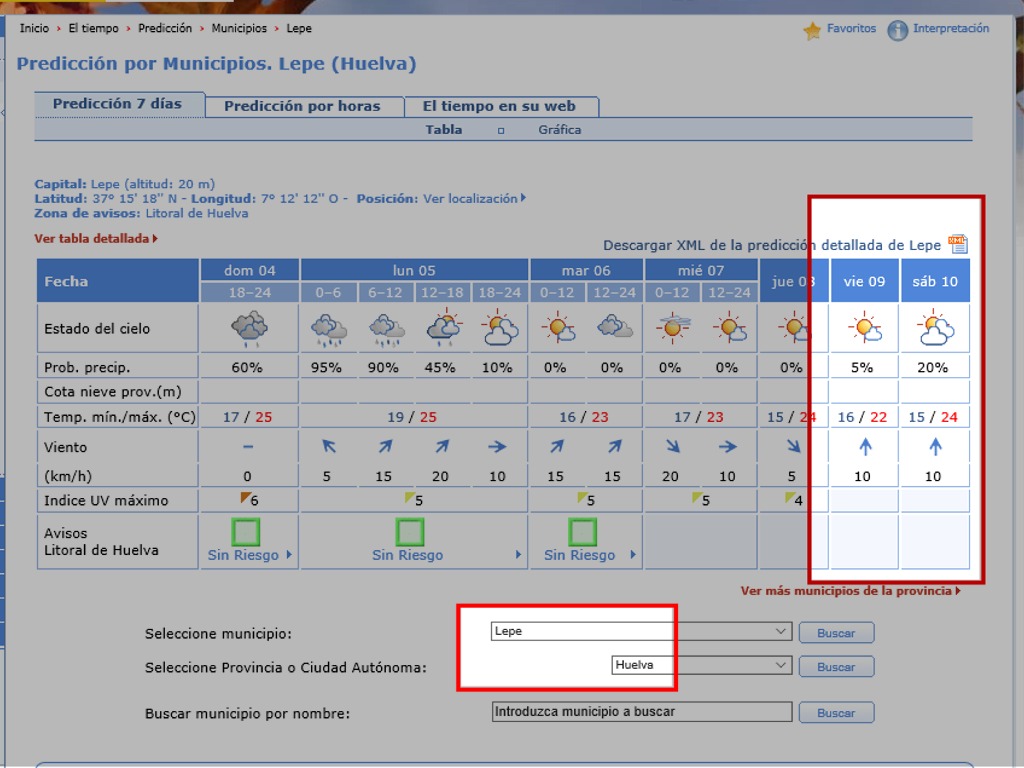Click green Sin Riesgo square under dom 04

(246, 531)
